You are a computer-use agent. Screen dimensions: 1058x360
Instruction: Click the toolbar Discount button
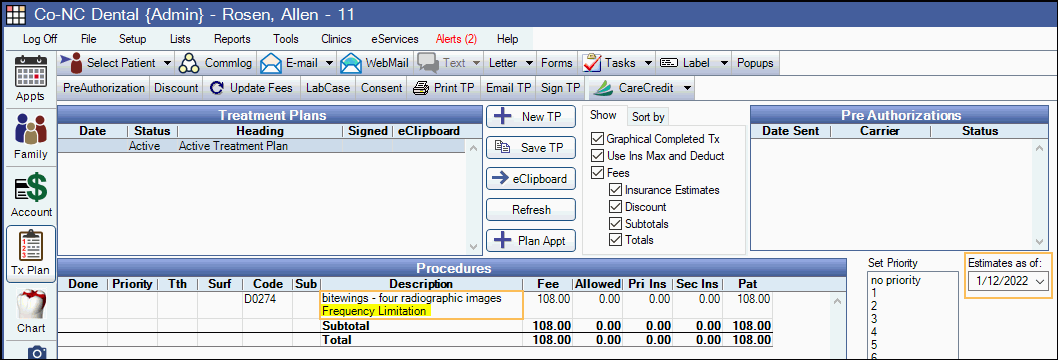point(177,88)
